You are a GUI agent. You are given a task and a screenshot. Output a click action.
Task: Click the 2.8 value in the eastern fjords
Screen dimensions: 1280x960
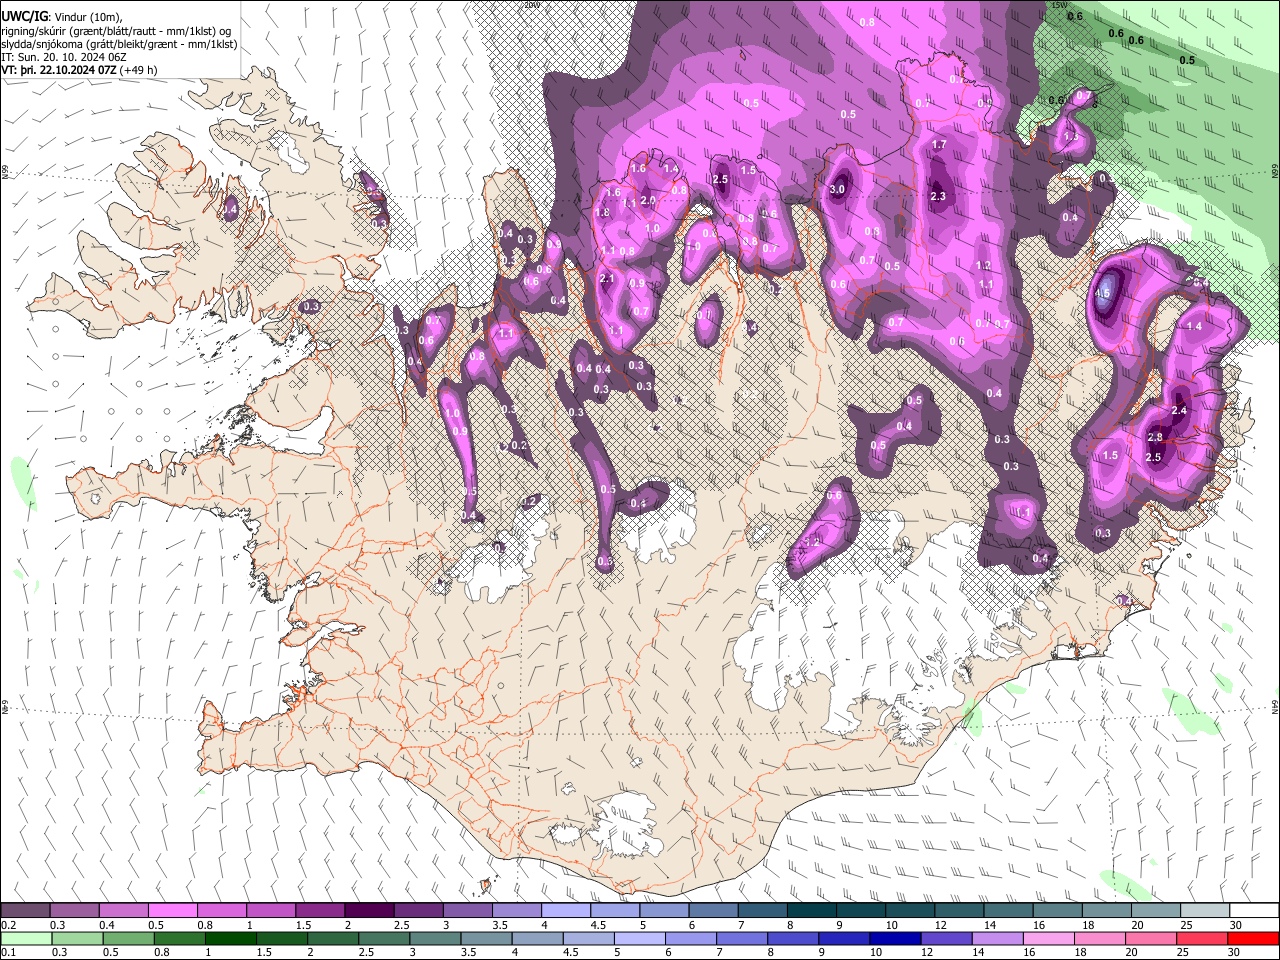[1155, 437]
